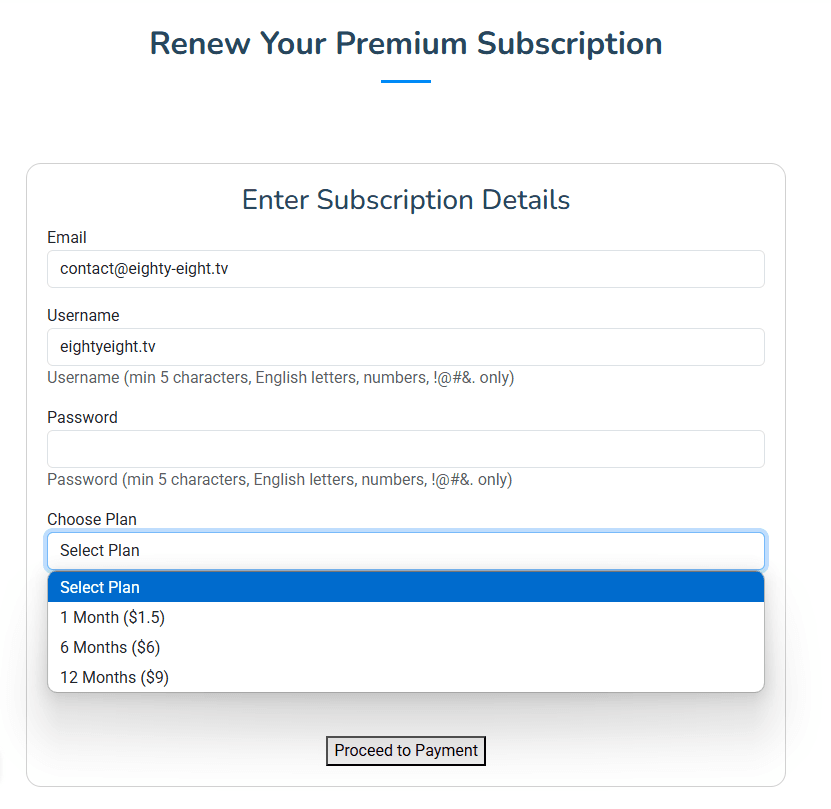Pick the highlighted Select Plan option
831x809 pixels.
(405, 587)
